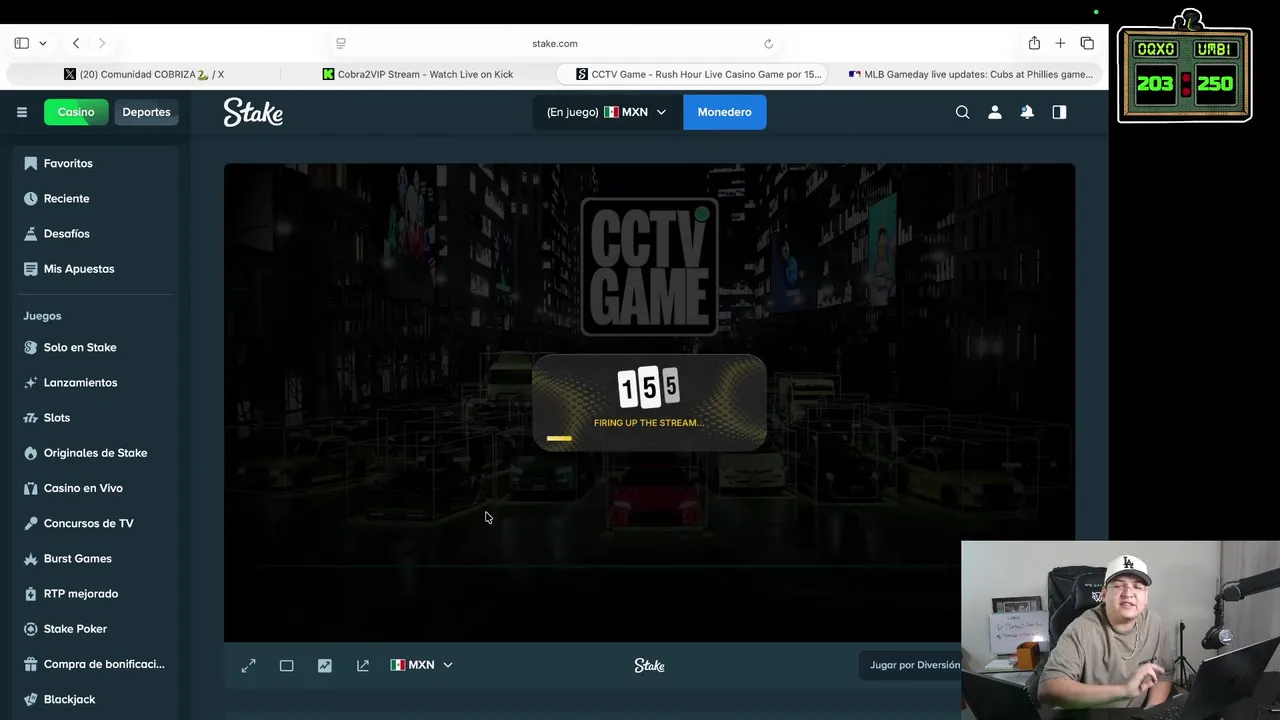Click the Originales de Stake flame icon
Screen dimensions: 1280x720
(30, 452)
